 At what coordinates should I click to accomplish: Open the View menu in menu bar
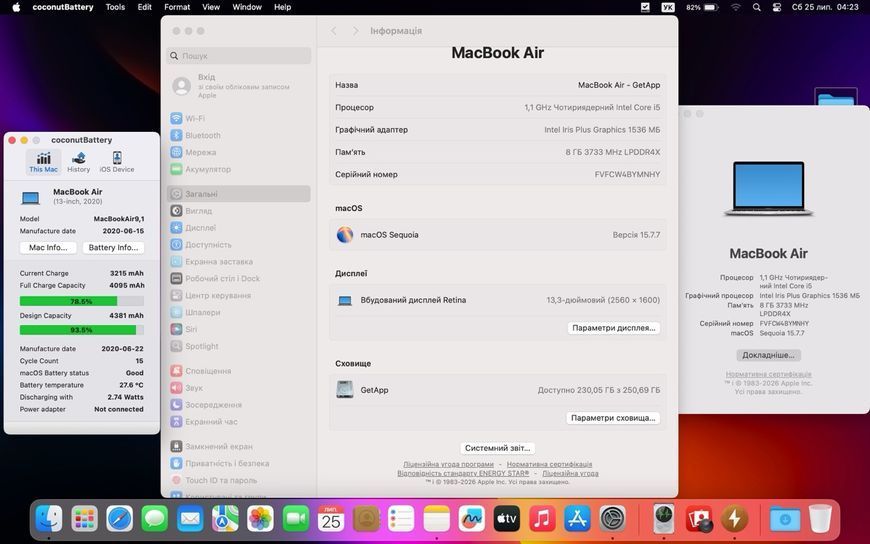pyautogui.click(x=211, y=7)
